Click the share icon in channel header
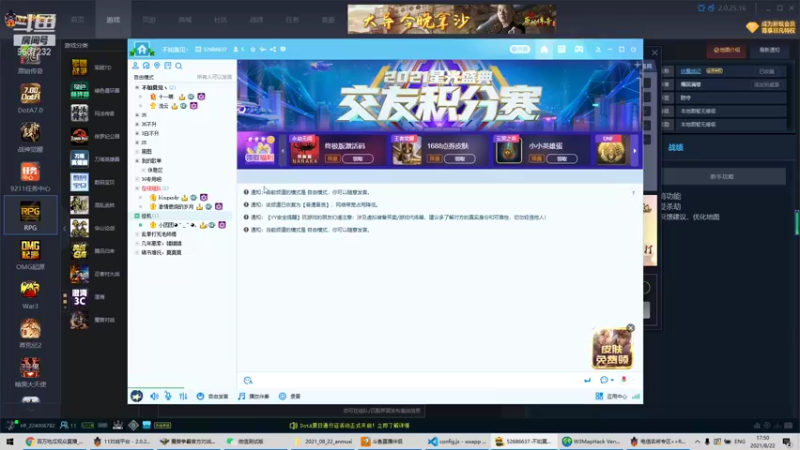The height and width of the screenshot is (450, 800). point(273,49)
